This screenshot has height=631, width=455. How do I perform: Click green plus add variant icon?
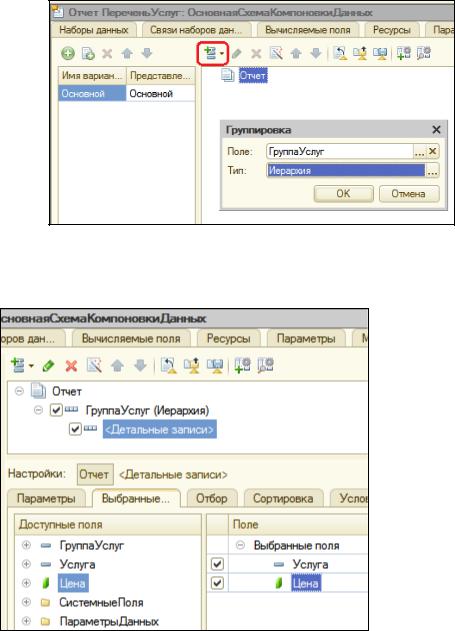(x=68, y=53)
